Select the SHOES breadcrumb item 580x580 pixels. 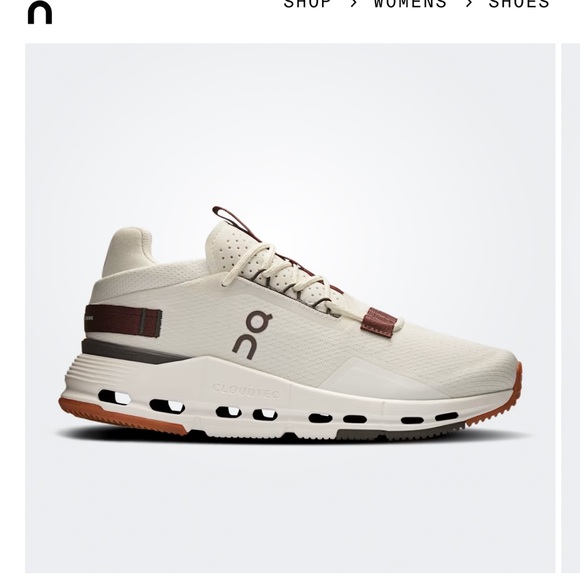tap(519, 4)
